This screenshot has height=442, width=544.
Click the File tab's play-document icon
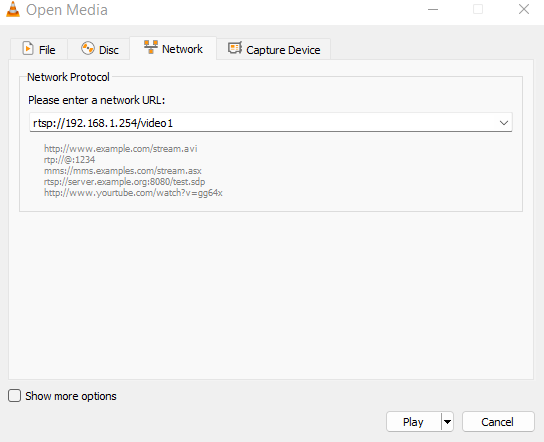[28, 48]
